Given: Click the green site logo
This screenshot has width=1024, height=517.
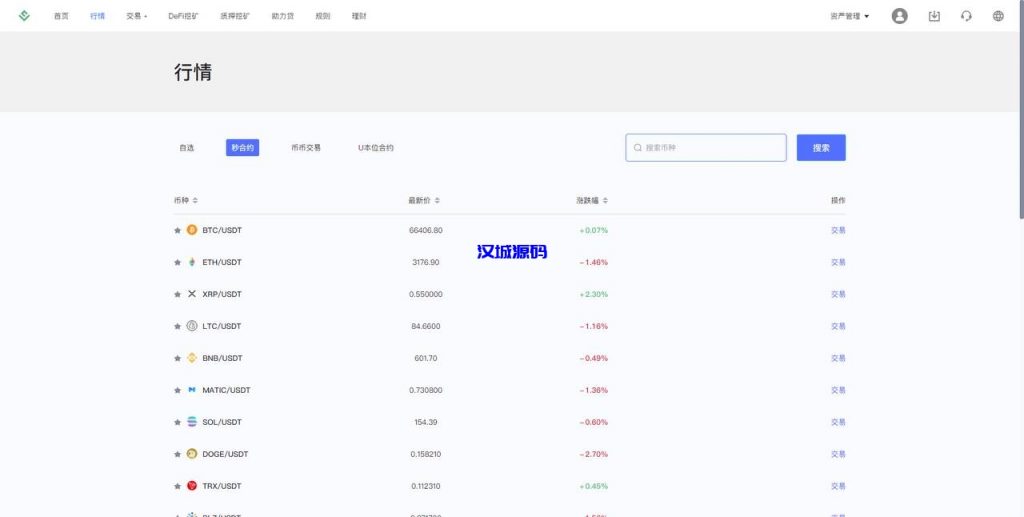Looking at the screenshot, I should pos(24,16).
